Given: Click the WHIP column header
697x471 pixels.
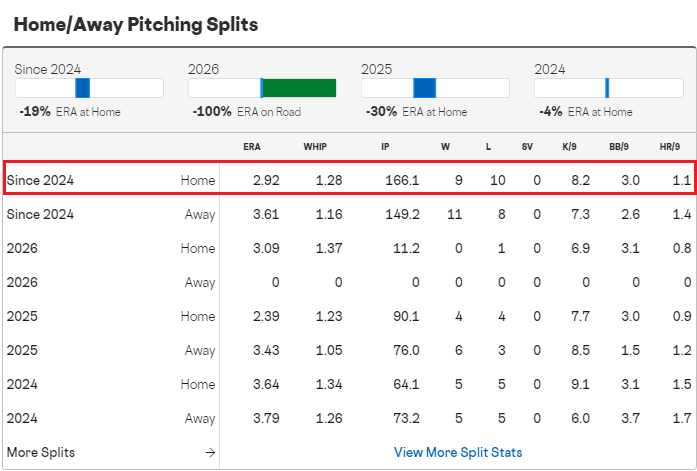Looking at the screenshot, I should tap(315, 147).
